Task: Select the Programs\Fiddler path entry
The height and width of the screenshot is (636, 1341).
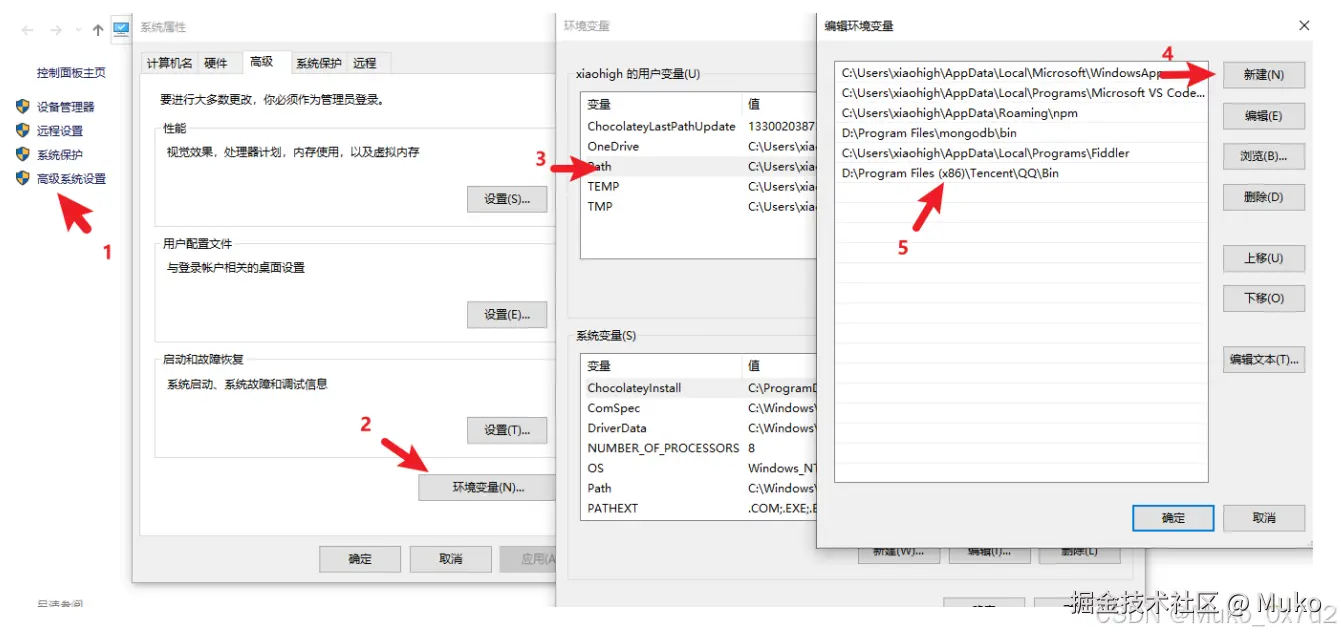Action: pyautogui.click(x=1021, y=153)
